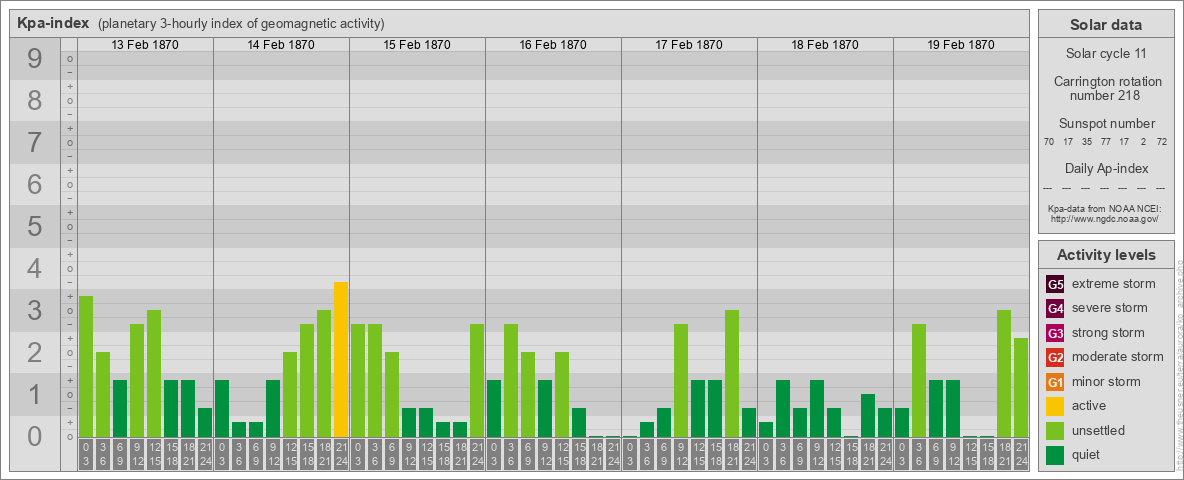The width and height of the screenshot is (1184, 480).
Task: Click the sunspot value 35
Action: pos(1087,141)
